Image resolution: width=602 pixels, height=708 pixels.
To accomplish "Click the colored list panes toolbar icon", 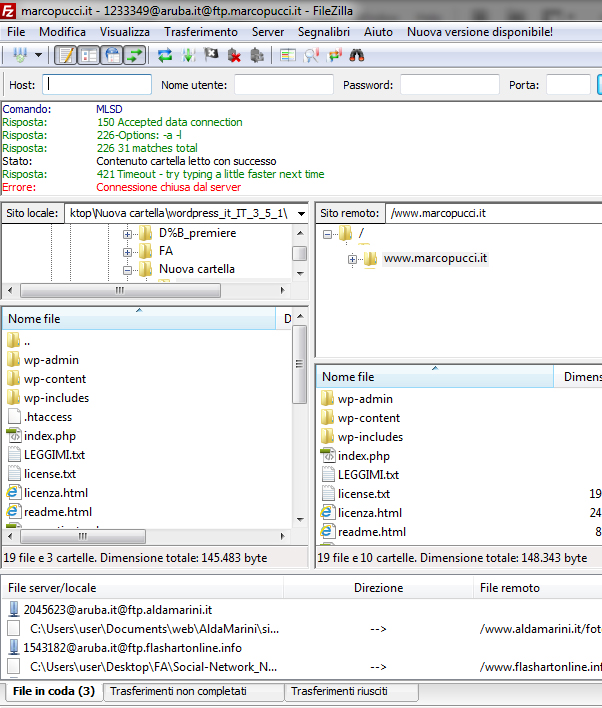I will (x=288, y=56).
